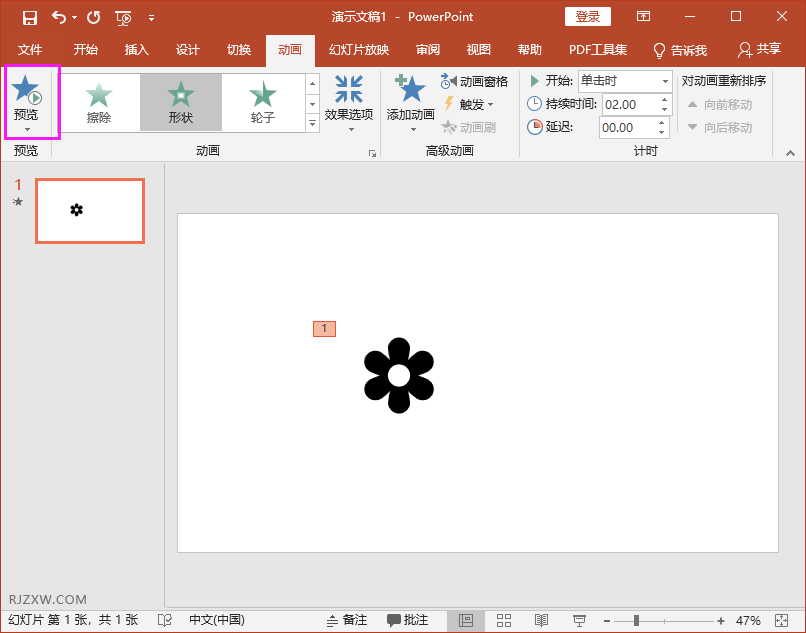The height and width of the screenshot is (633, 806).
Task: Select slide 1 thumbnail in the panel
Action: click(x=90, y=211)
